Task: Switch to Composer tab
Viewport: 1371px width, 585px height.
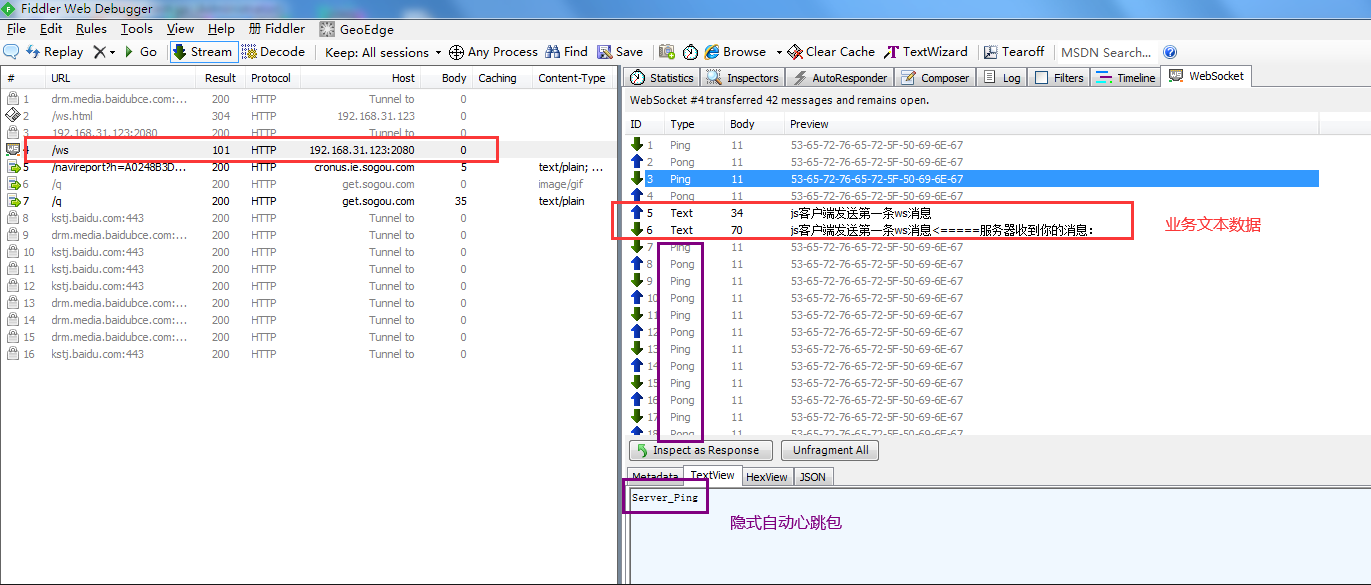Action: pyautogui.click(x=935, y=78)
